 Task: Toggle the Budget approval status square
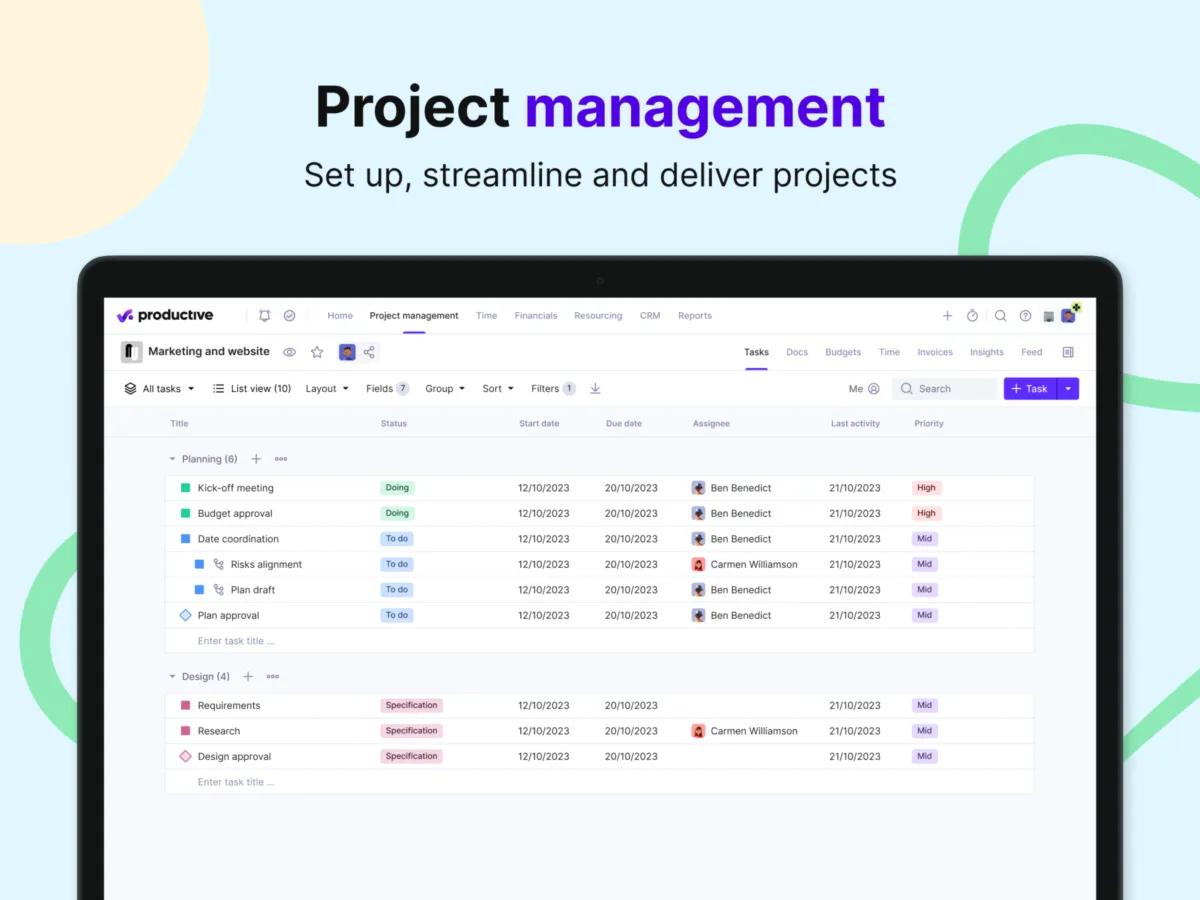[x=185, y=513]
